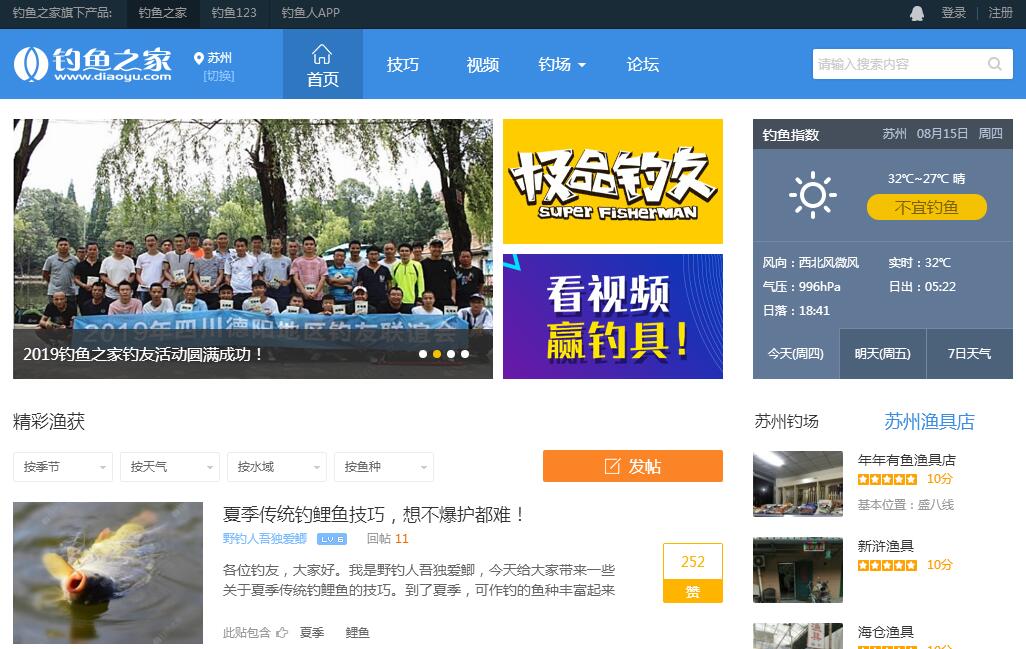
Task: Click the 钓鱼123 top bar link
Action: click(234, 12)
